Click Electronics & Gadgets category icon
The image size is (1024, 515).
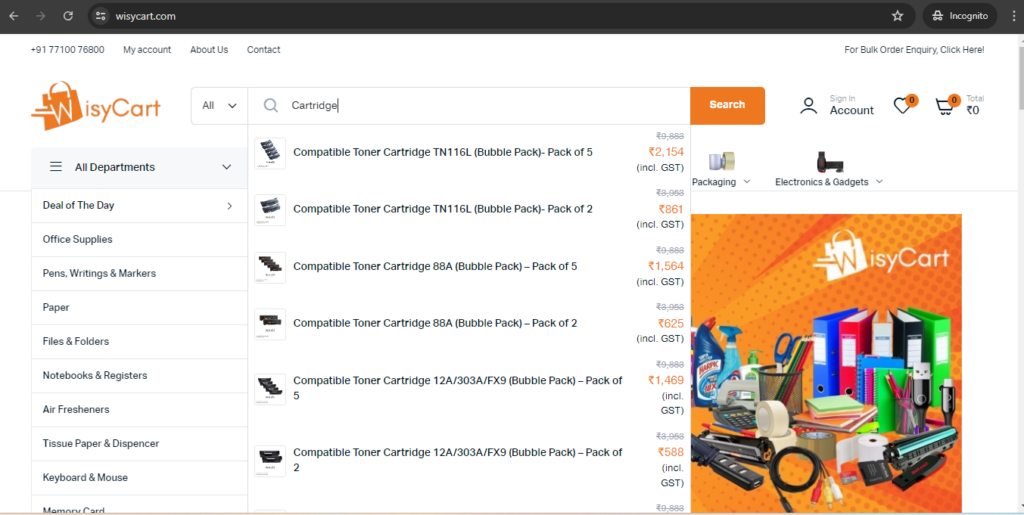tap(829, 161)
